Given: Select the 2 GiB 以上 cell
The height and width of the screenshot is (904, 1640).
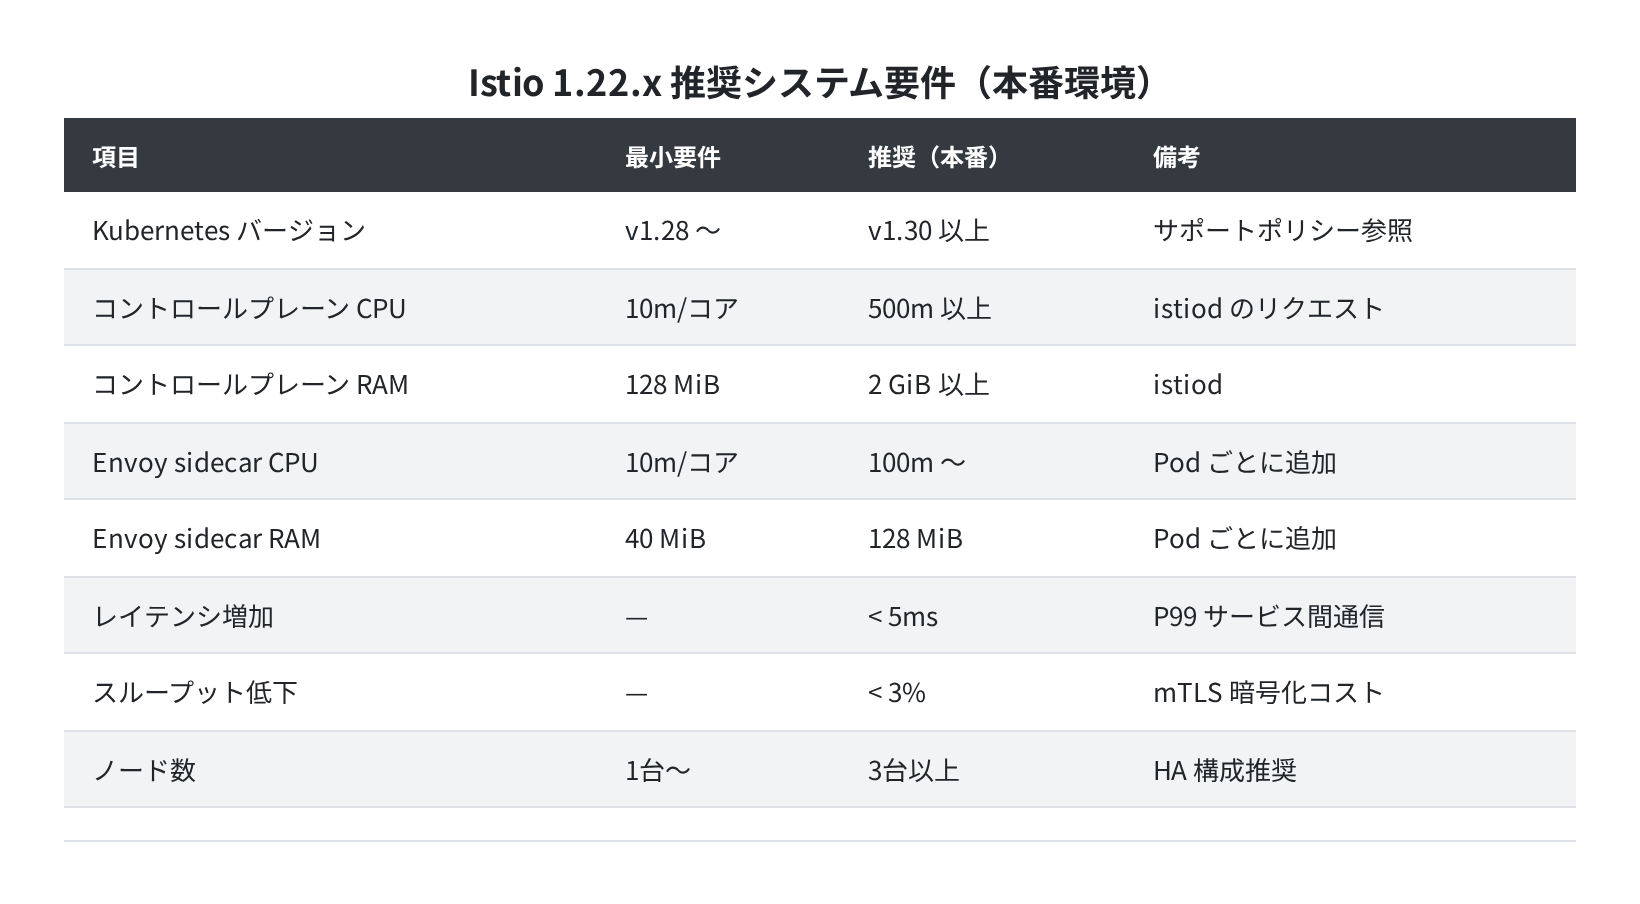Looking at the screenshot, I should [929, 385].
